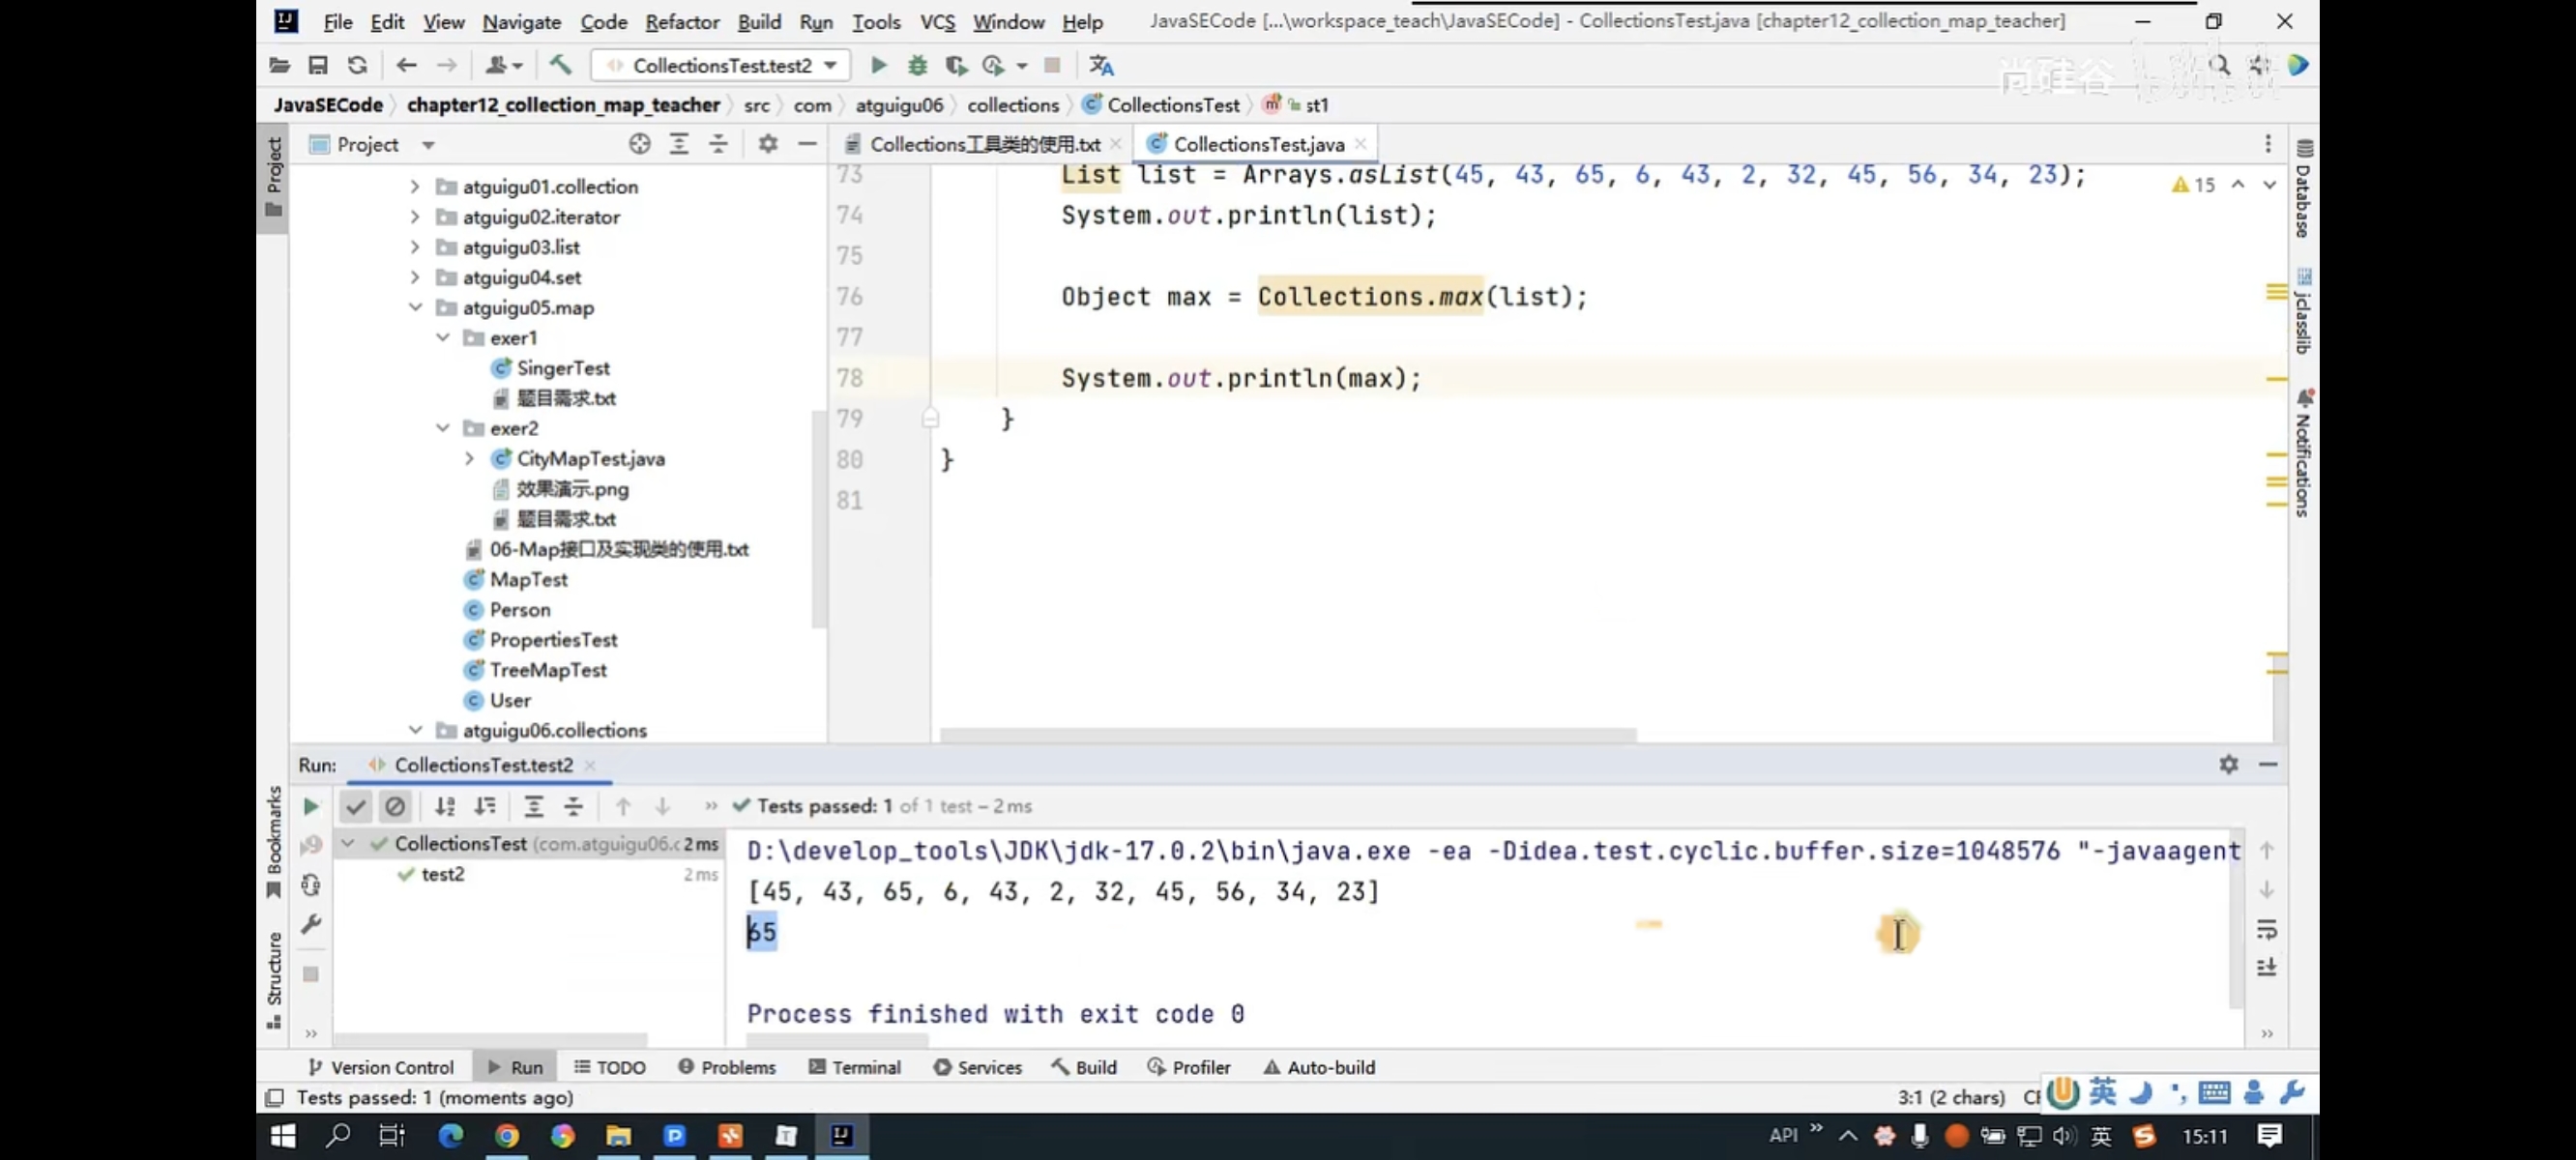Open the Refactor menu

[681, 21]
